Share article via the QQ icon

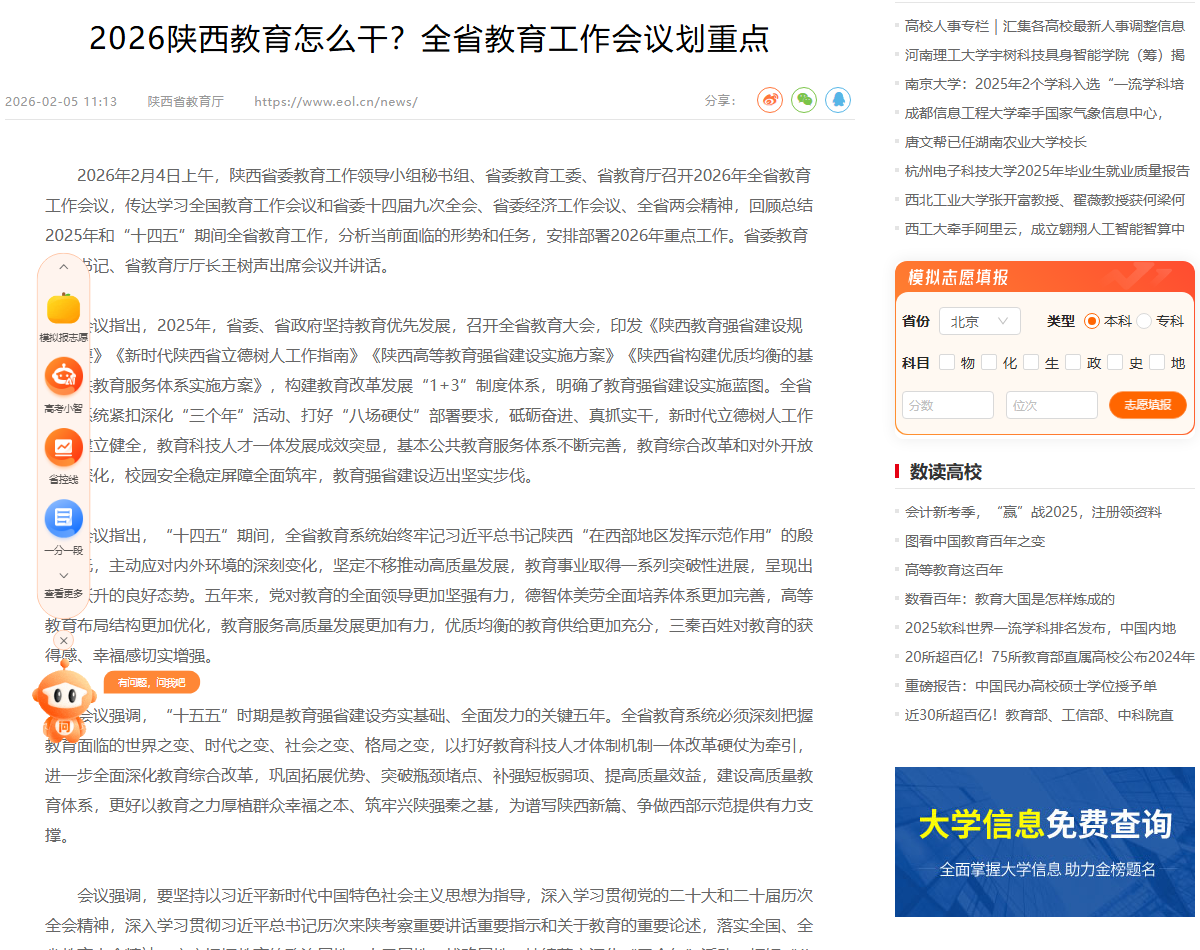pyautogui.click(x=838, y=100)
